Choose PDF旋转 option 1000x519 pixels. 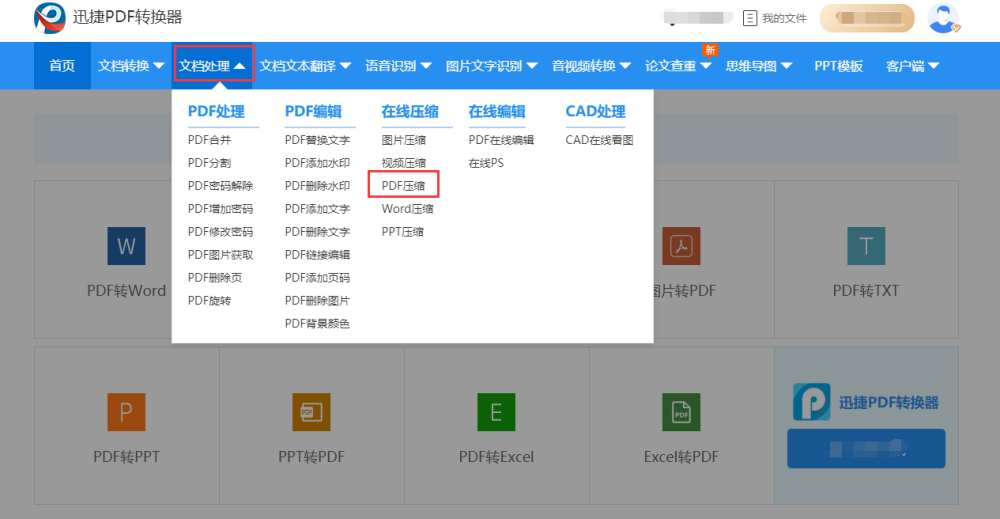click(209, 301)
